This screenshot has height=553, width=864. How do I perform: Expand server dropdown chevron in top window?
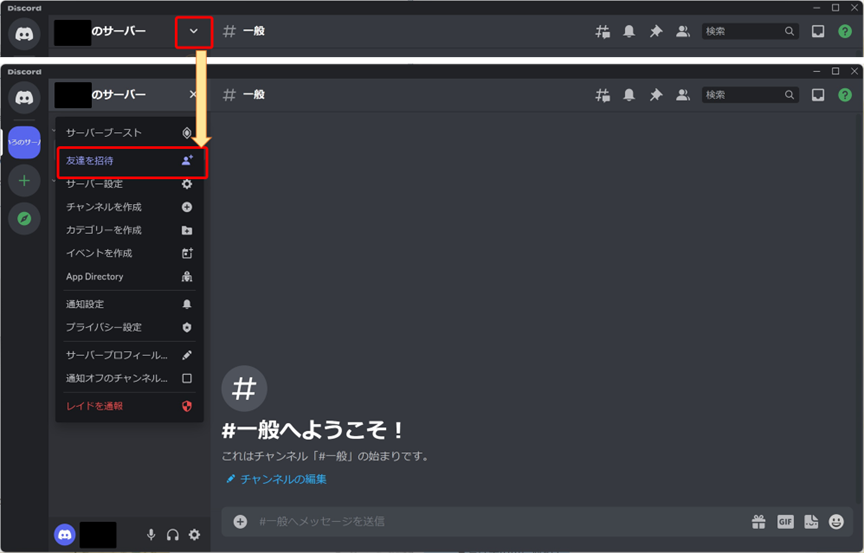coord(193,31)
